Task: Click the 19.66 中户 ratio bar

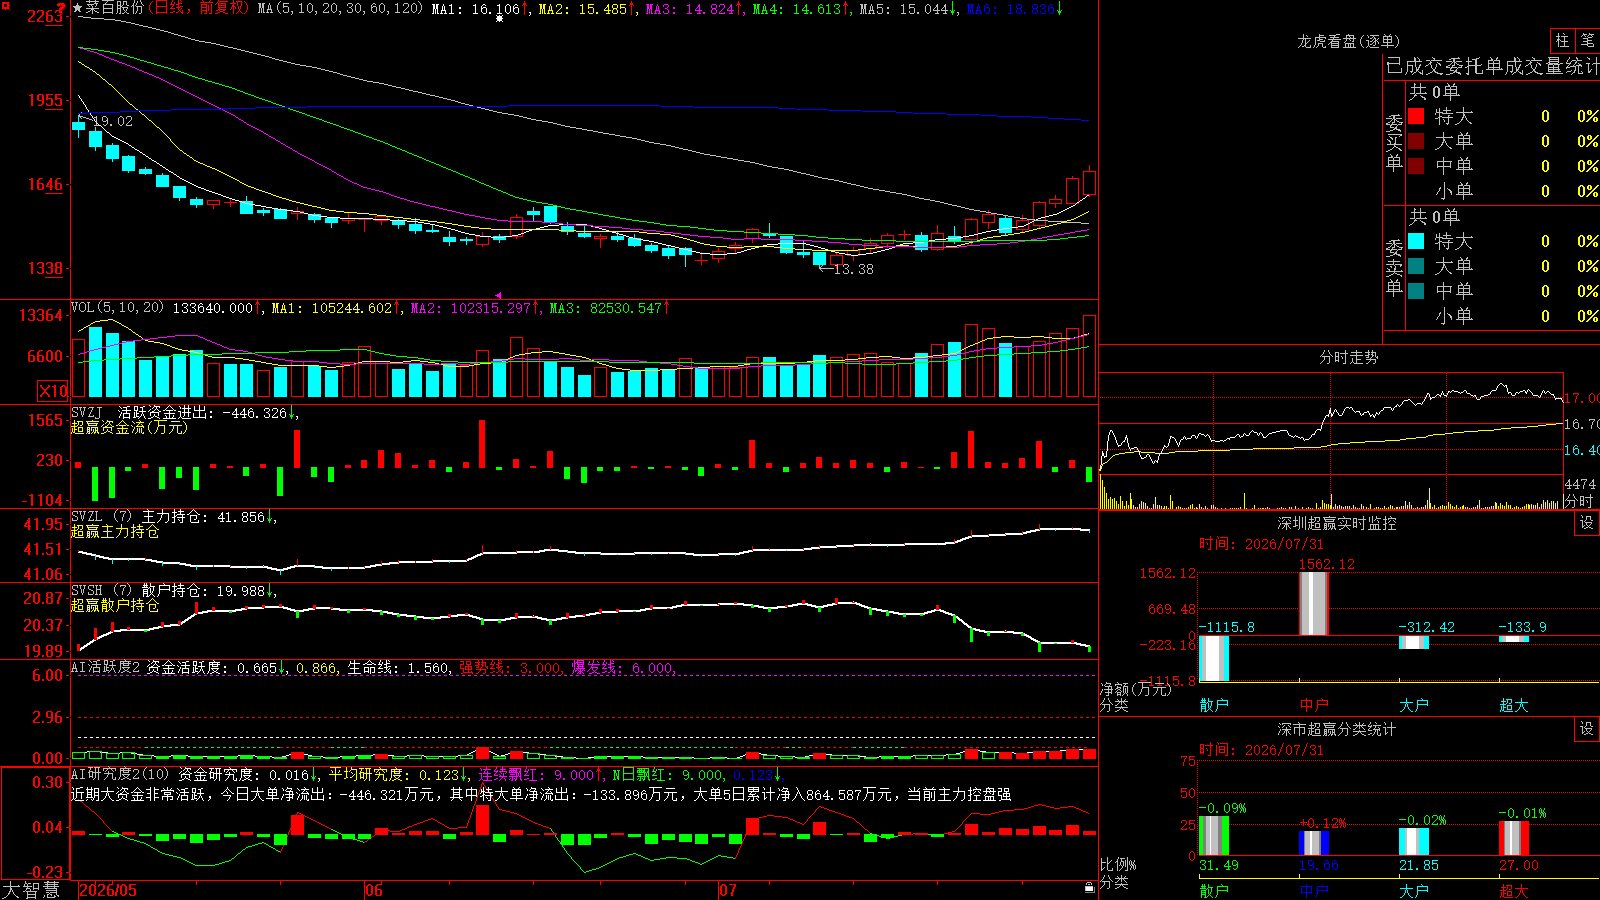Action: (x=1314, y=843)
